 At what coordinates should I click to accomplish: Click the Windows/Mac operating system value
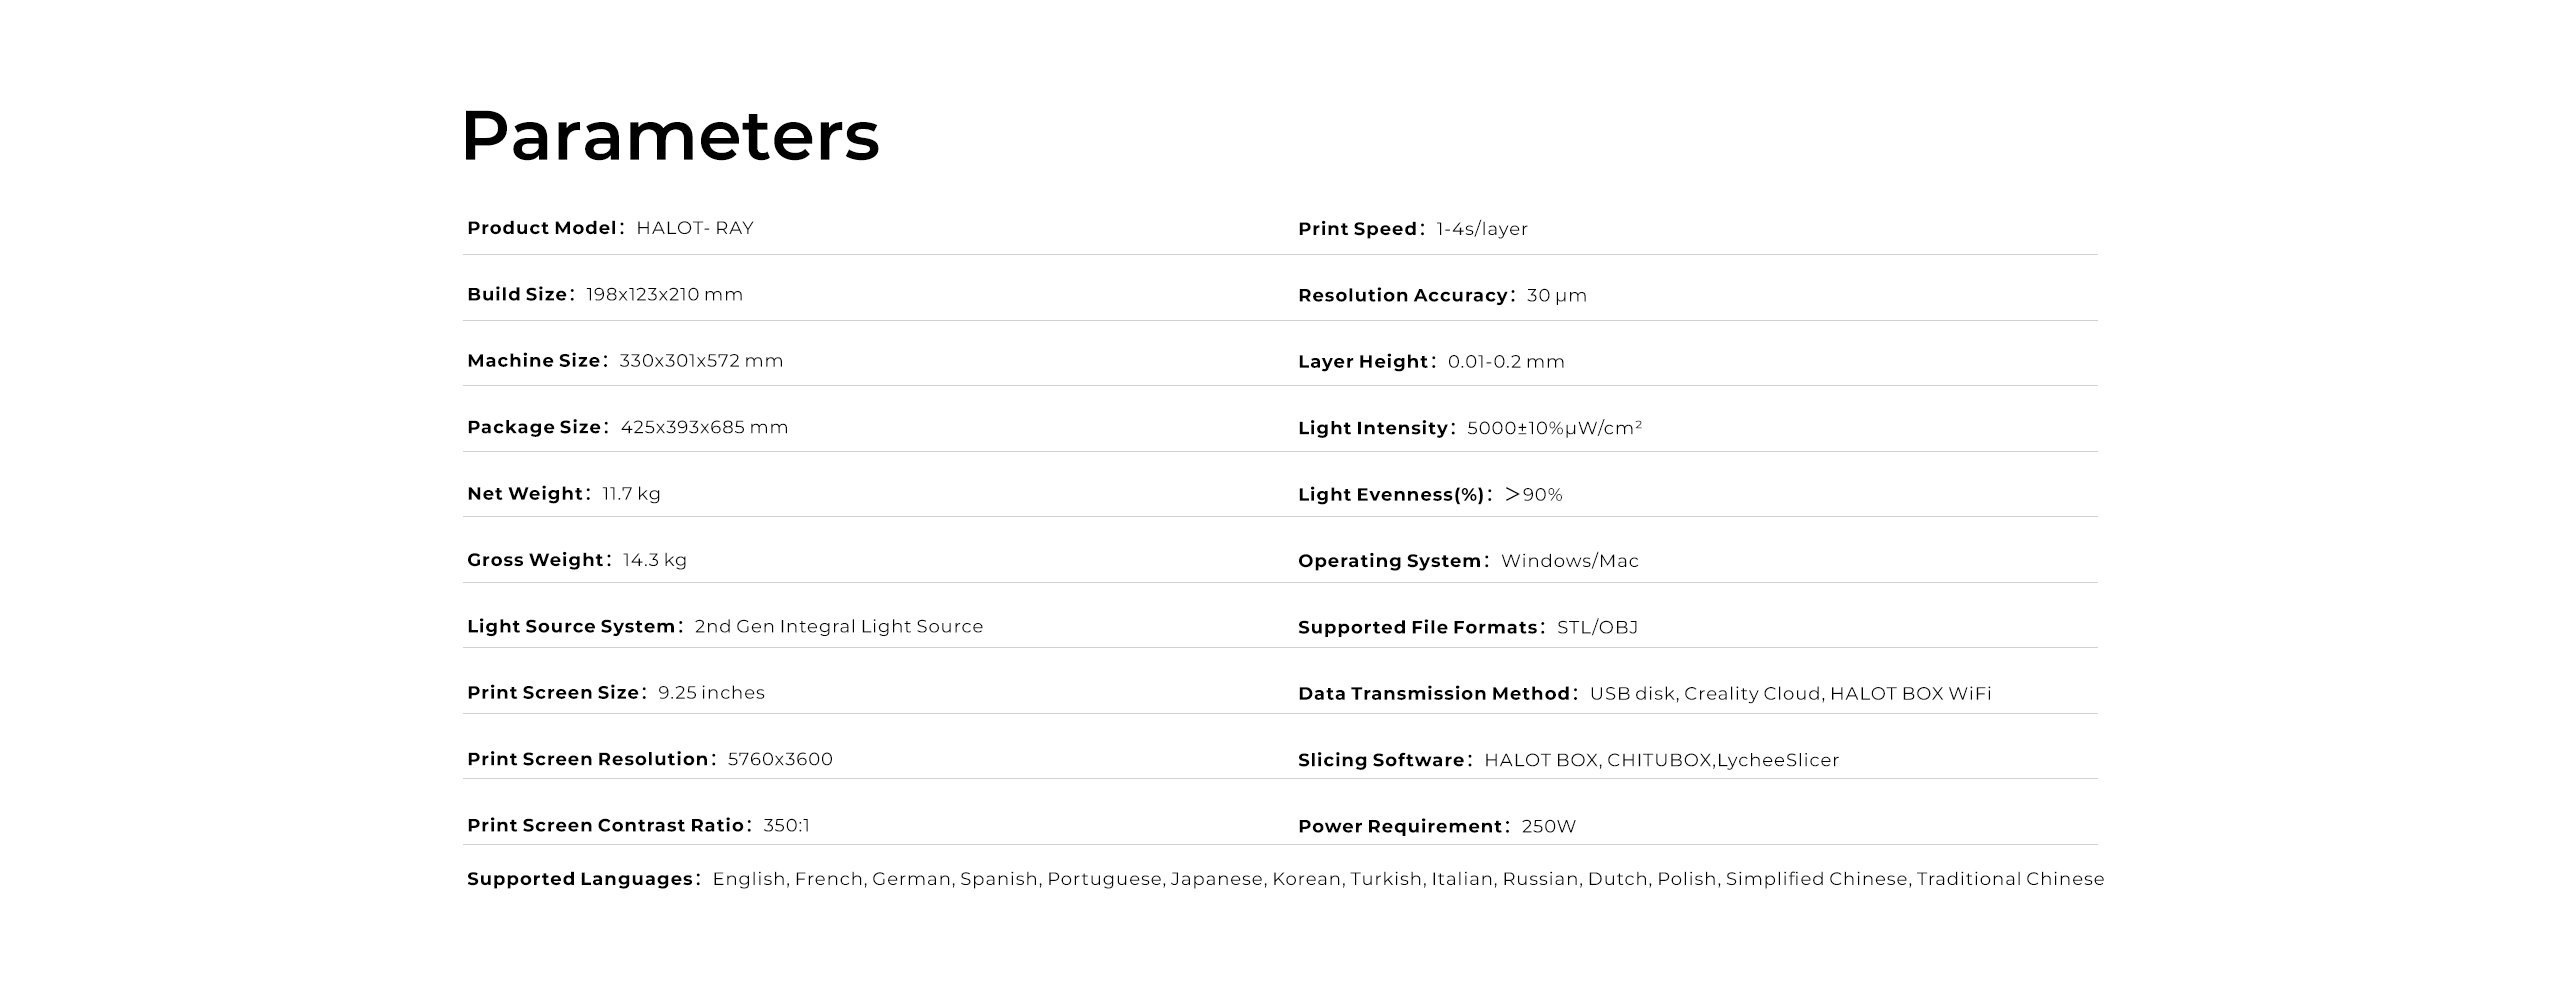(1570, 561)
